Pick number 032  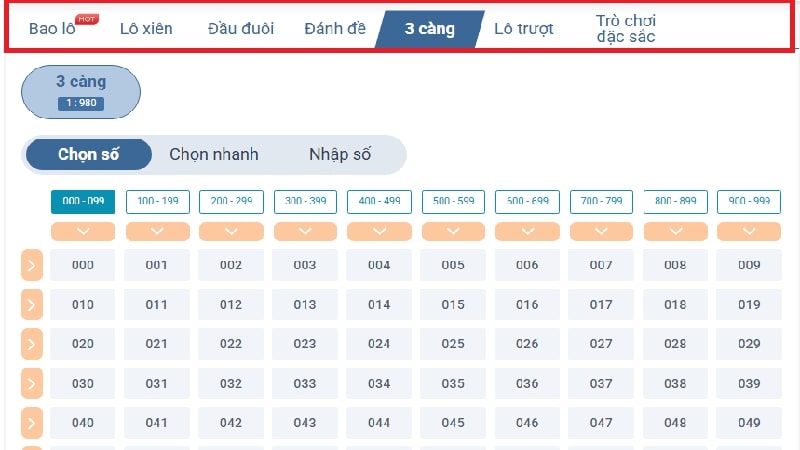(231, 383)
